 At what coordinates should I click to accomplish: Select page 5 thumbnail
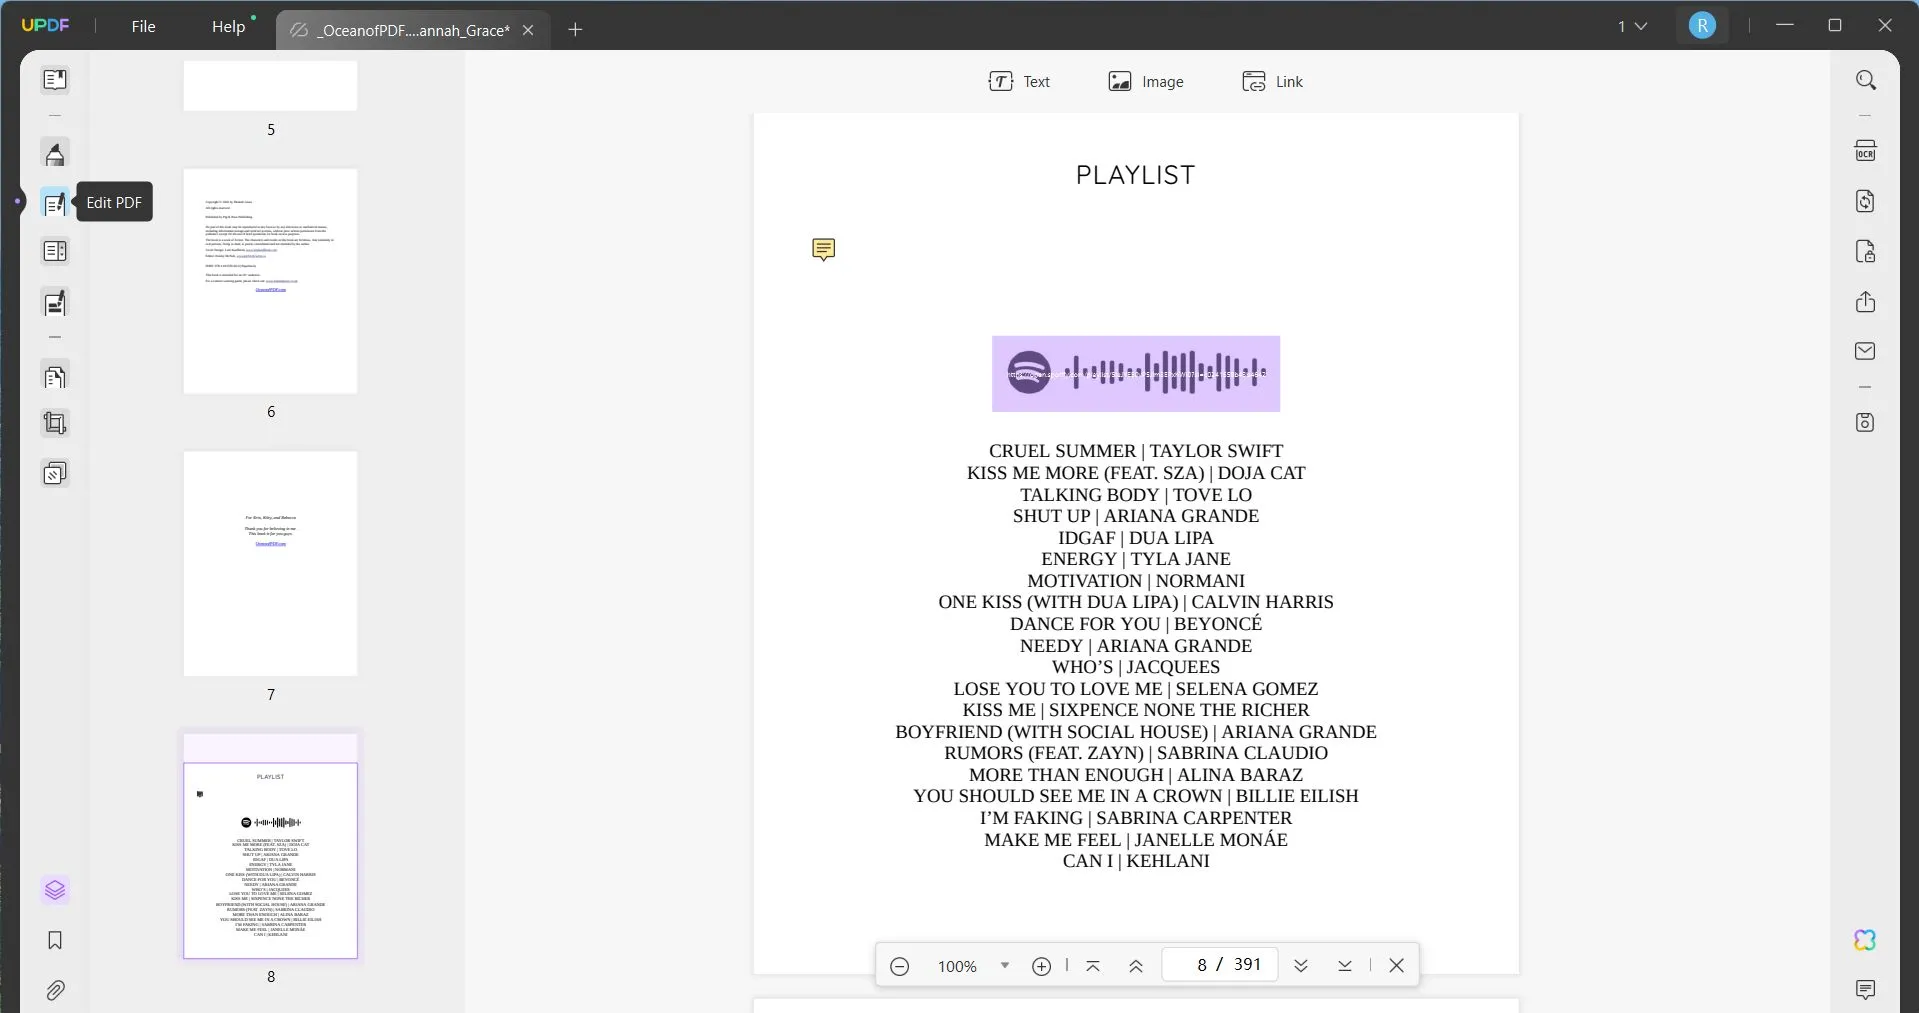pos(270,85)
